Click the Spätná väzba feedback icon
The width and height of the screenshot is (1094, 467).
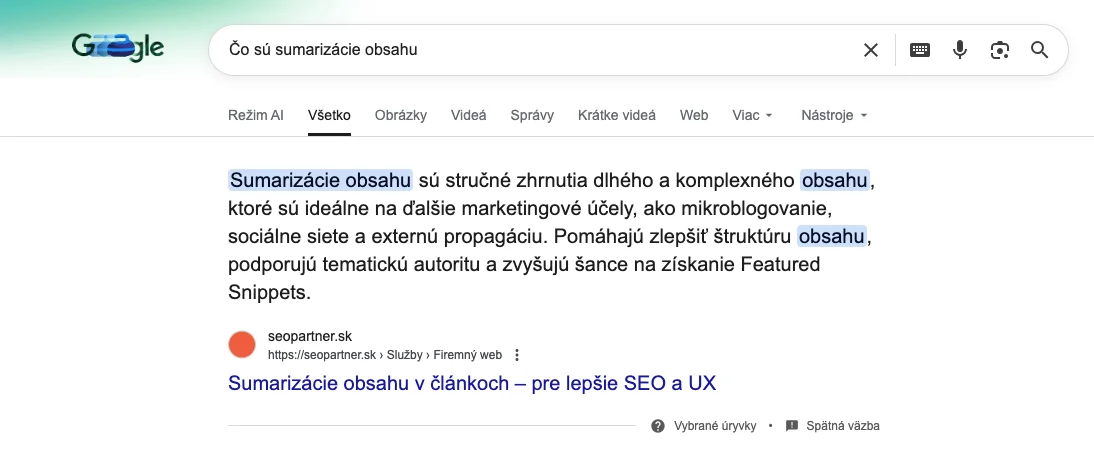point(792,426)
